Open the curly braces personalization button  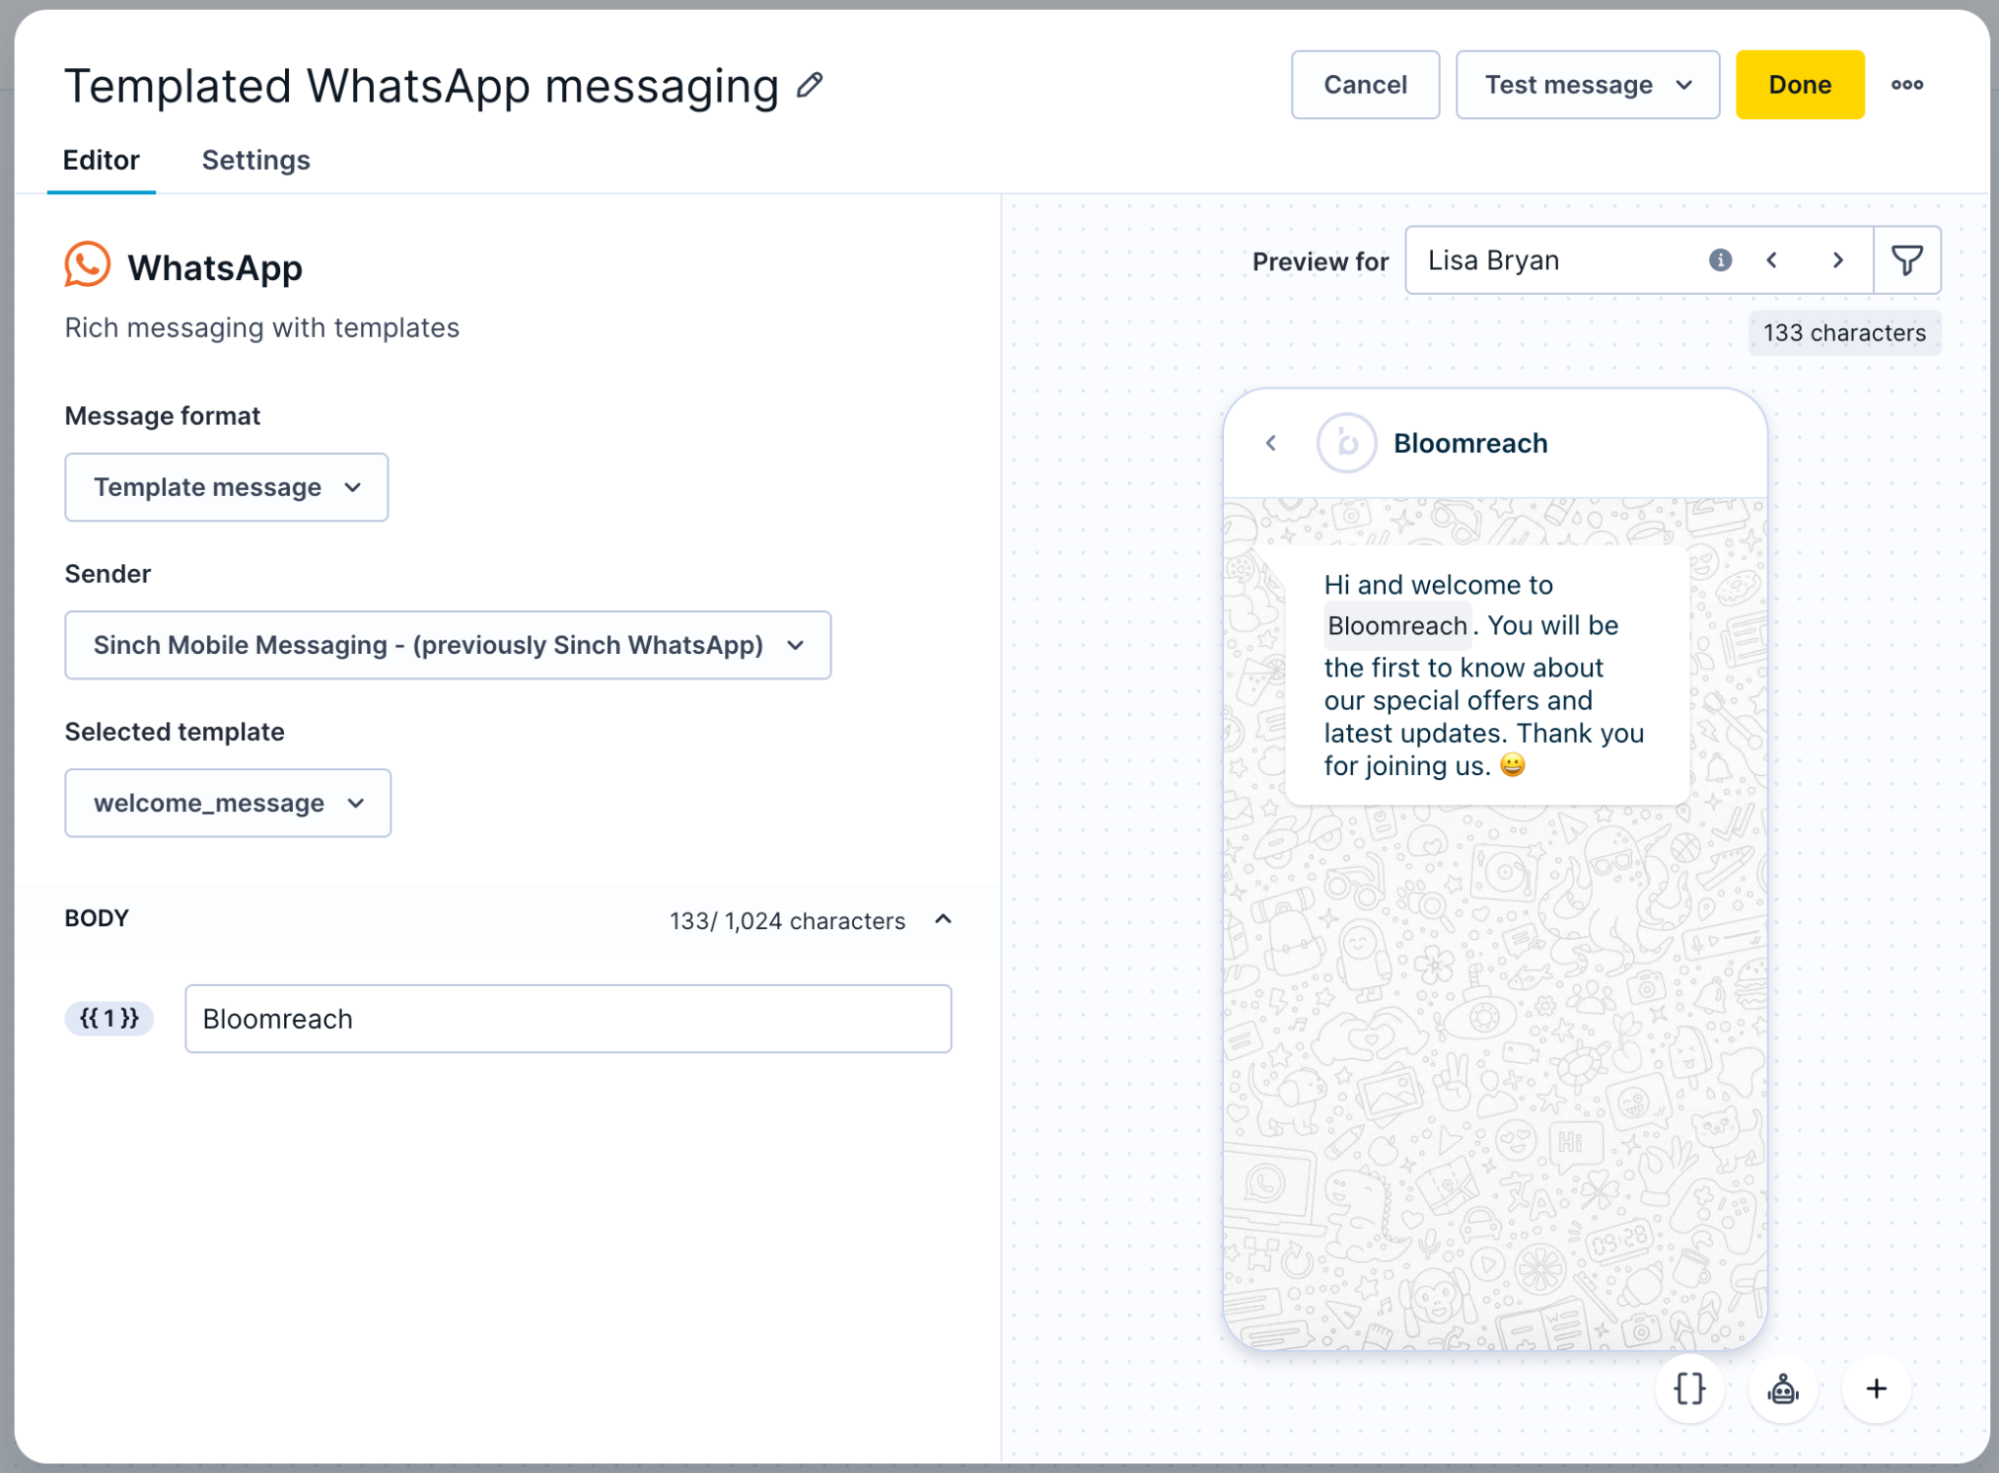[x=1689, y=1388]
